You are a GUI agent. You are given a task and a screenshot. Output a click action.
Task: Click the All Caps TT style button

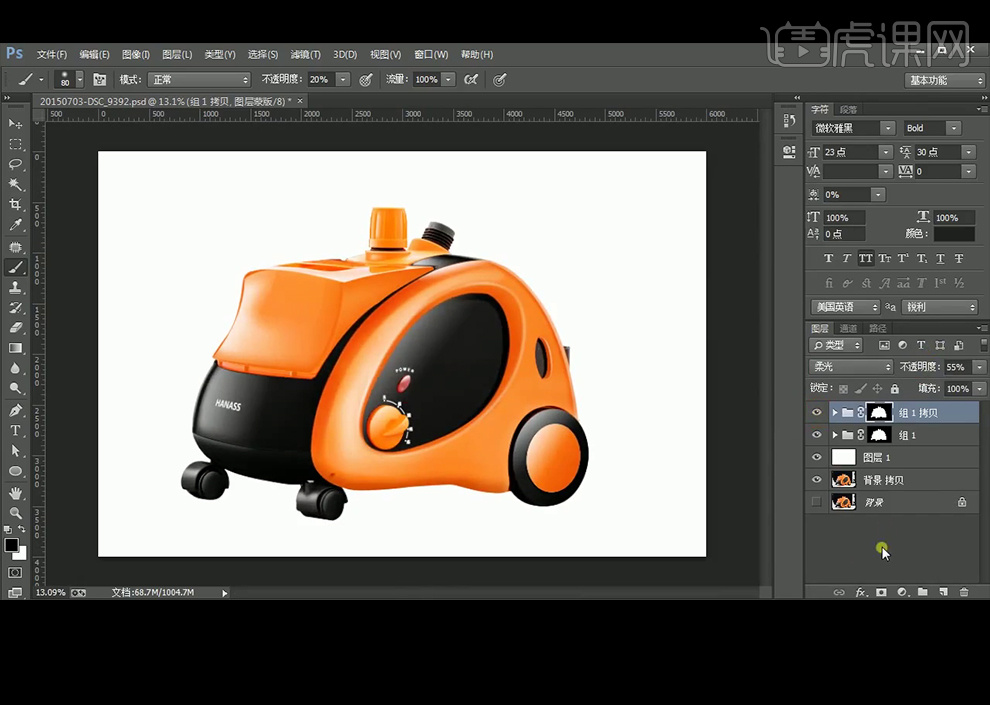tap(866, 258)
